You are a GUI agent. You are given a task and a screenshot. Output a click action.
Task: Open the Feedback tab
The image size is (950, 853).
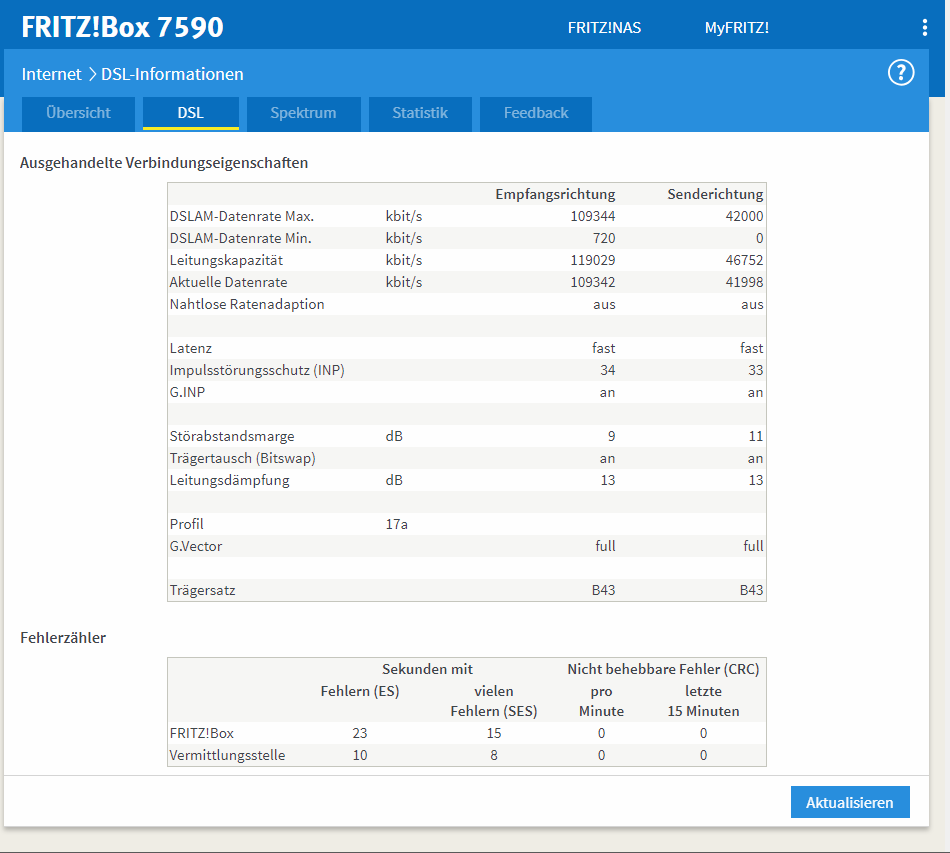coord(536,113)
